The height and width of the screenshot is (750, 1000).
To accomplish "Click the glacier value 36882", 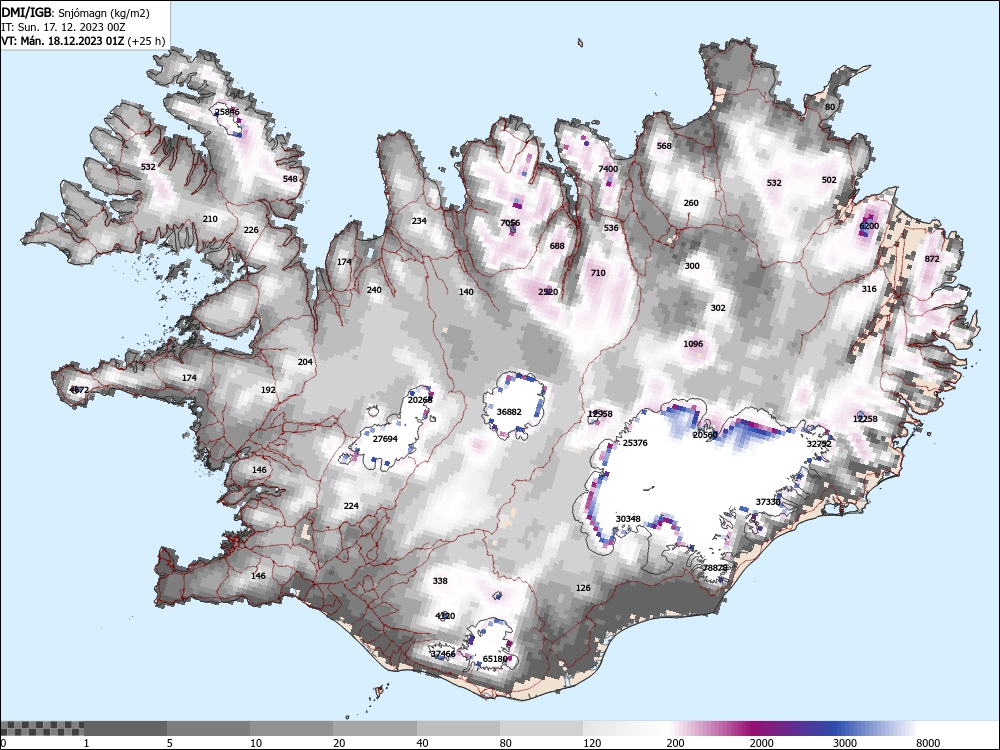I will pyautogui.click(x=509, y=412).
